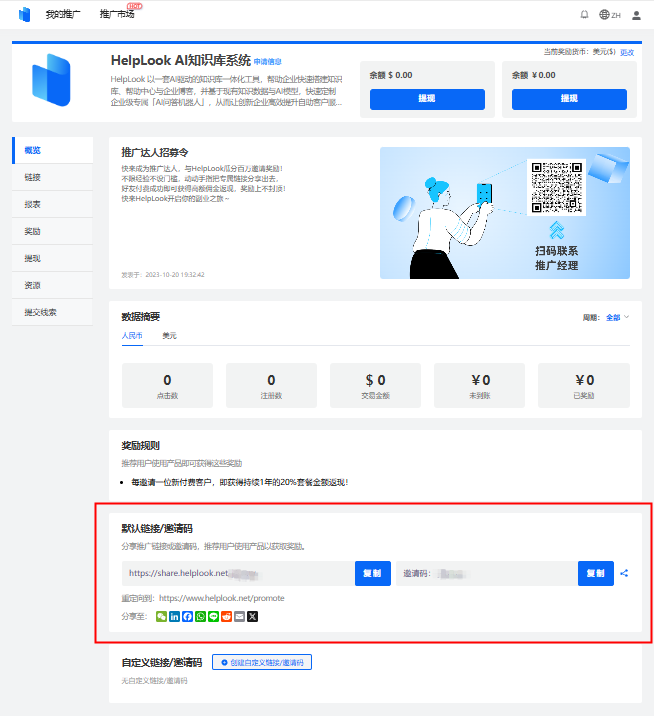This screenshot has width=654, height=716.
Task: Click the 注册数 stat card
Action: tap(271, 385)
